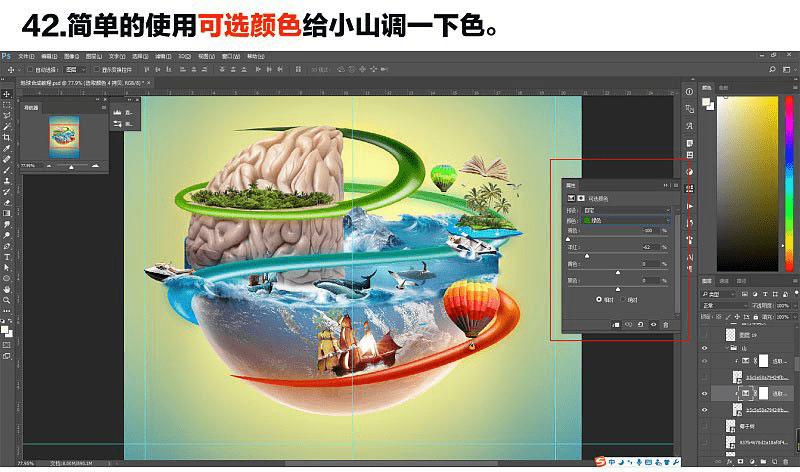Open the Edit (编辑) menu
Screen dimensions: 800x472
[49, 56]
